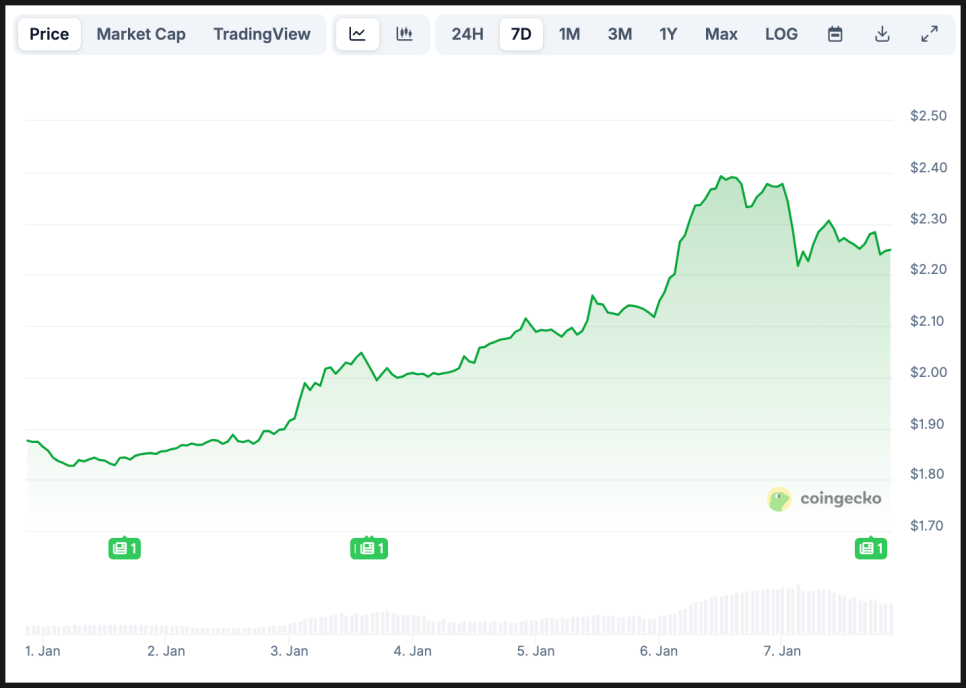966x688 pixels.
Task: Switch to the Market Cap tab
Action: point(141,34)
